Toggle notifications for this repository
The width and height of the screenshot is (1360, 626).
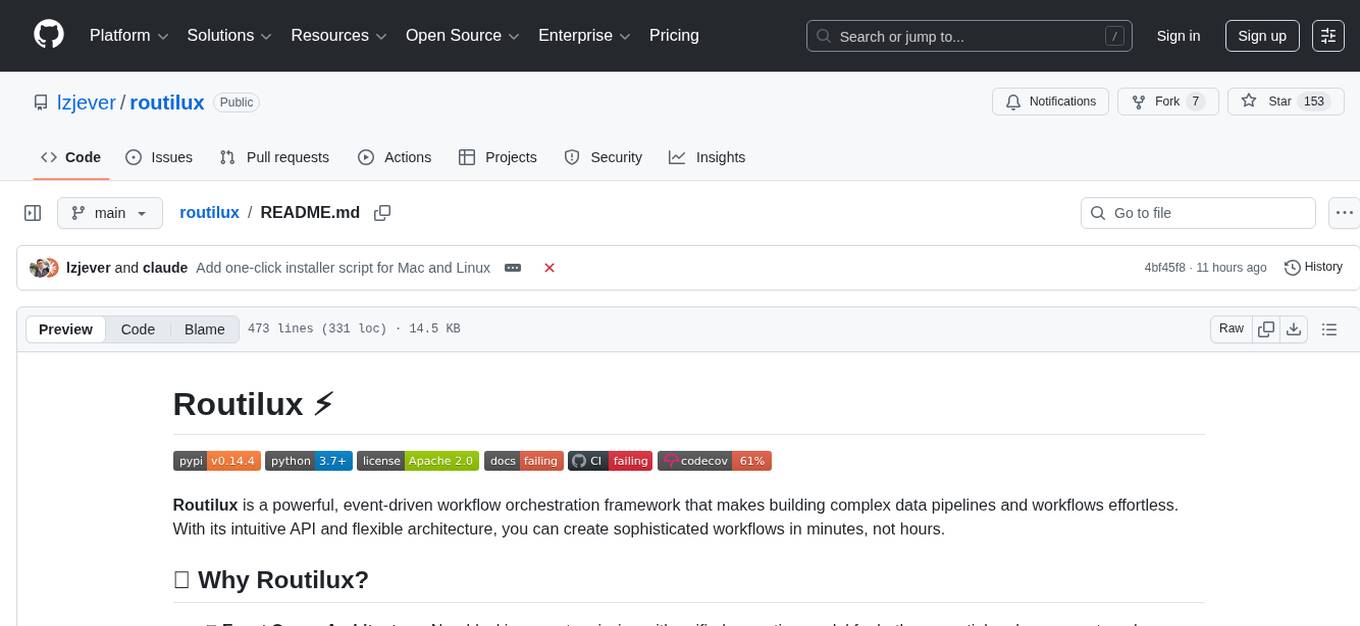[x=1050, y=101]
